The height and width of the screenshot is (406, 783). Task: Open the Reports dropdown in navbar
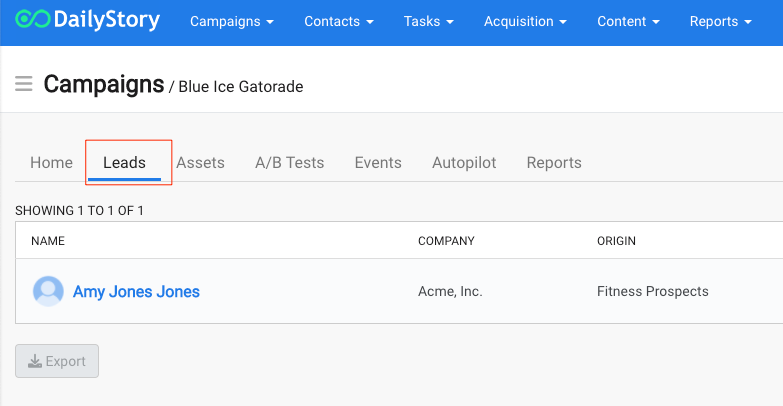pyautogui.click(x=721, y=21)
